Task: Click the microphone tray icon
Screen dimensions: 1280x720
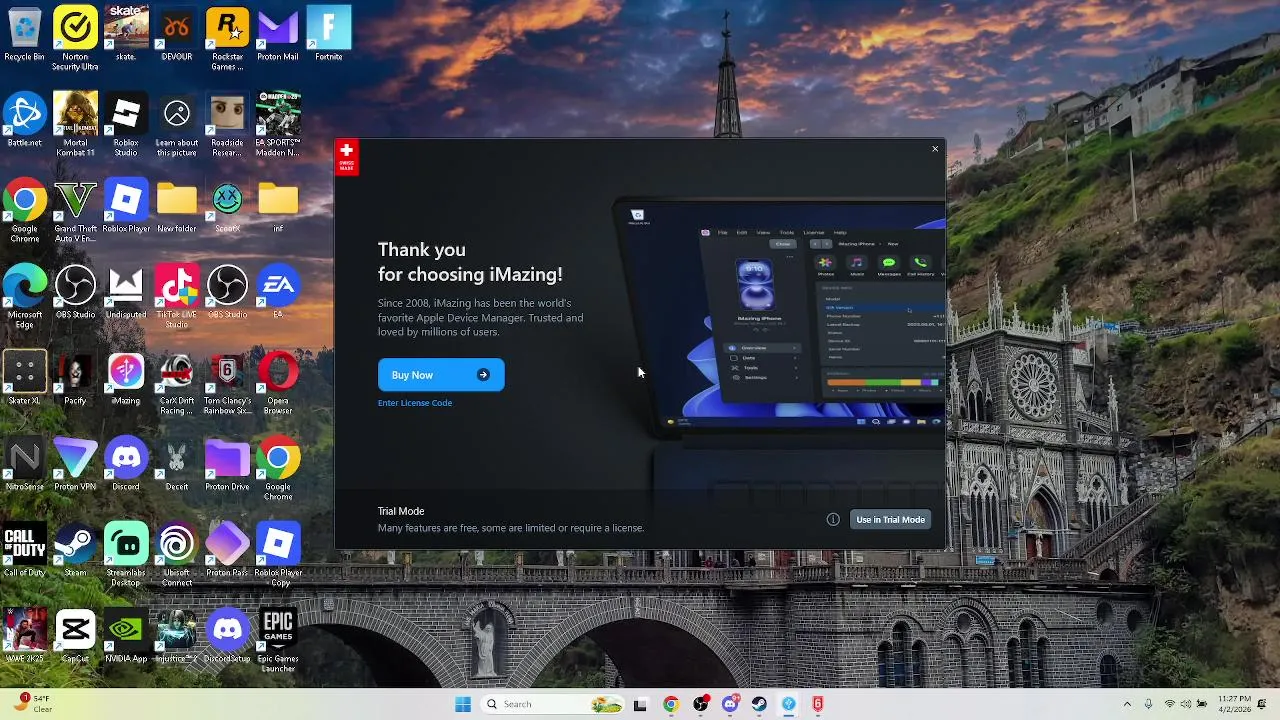Action: click(1148, 704)
